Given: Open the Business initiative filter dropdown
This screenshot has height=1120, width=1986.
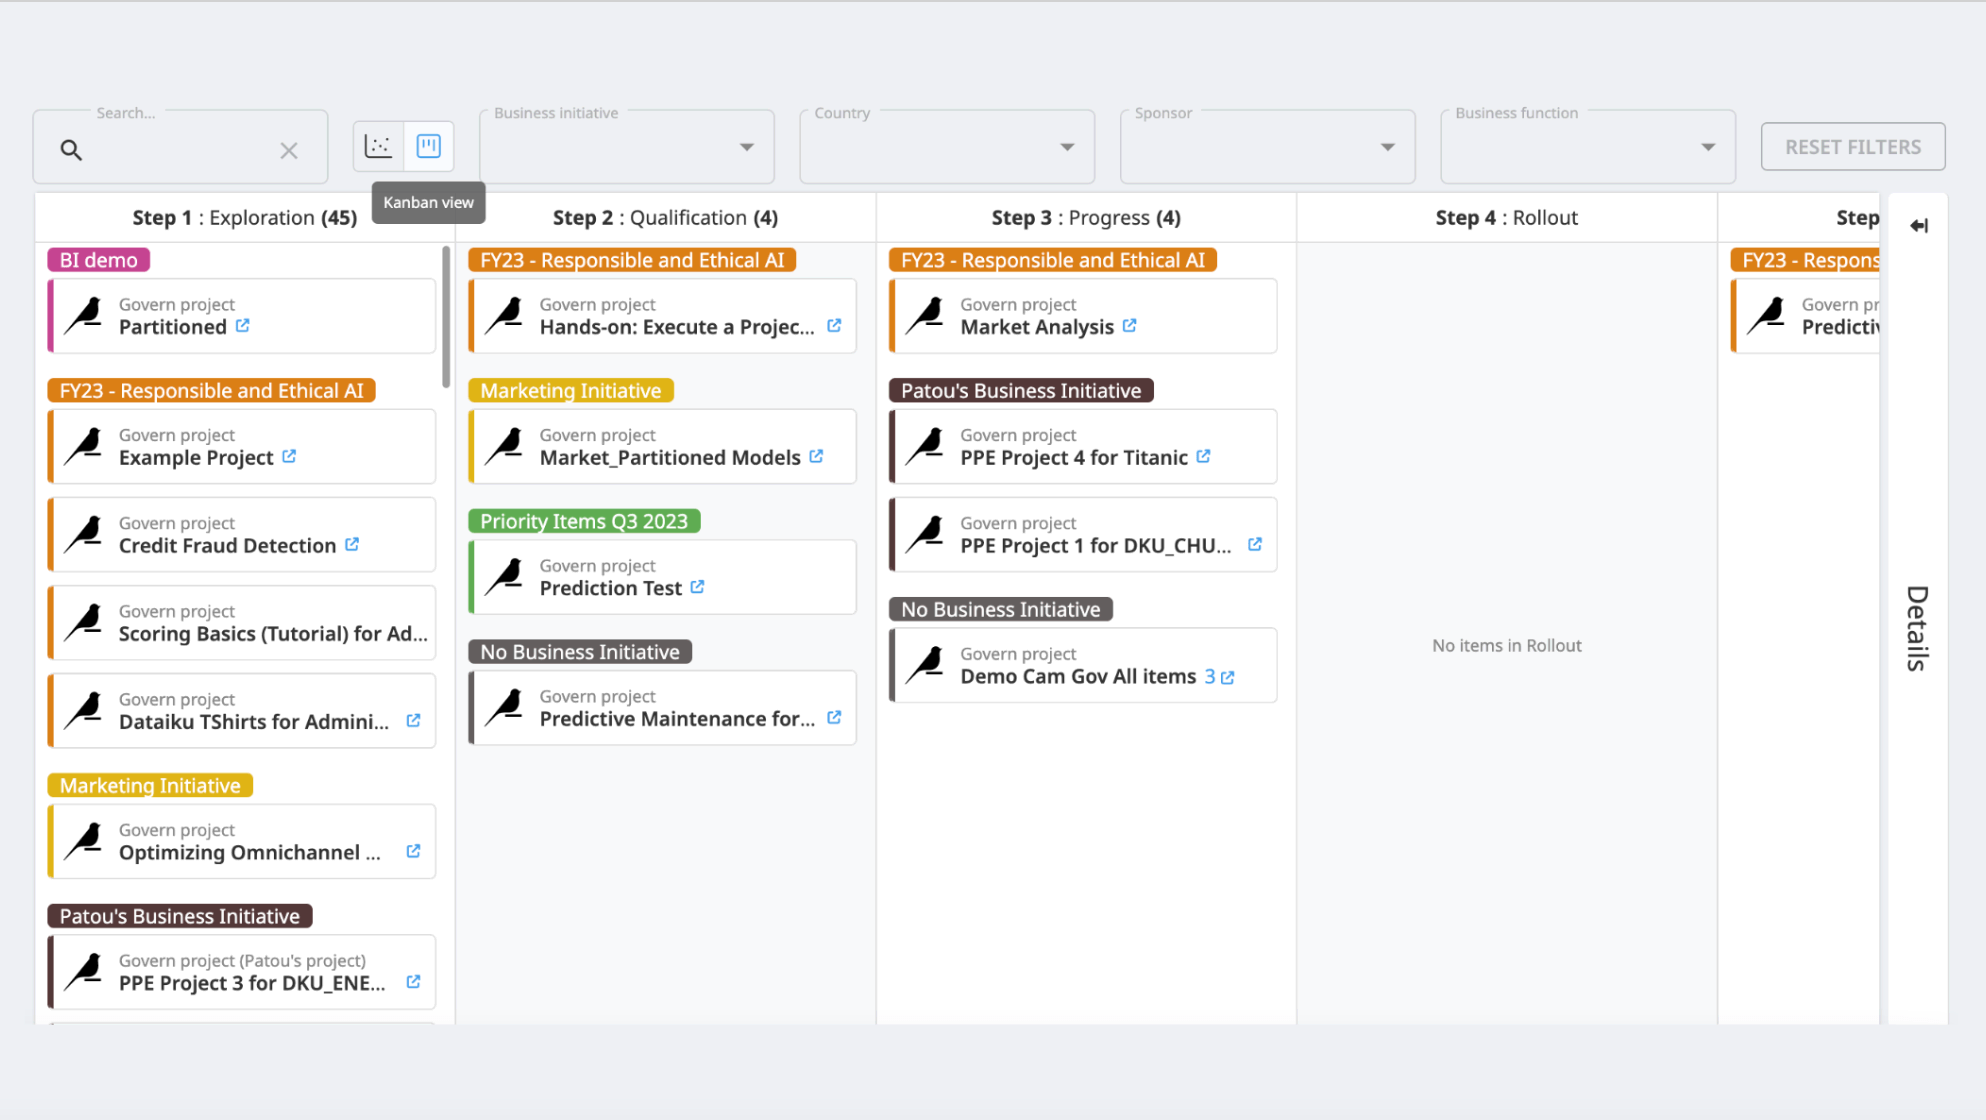Looking at the screenshot, I should (x=627, y=147).
